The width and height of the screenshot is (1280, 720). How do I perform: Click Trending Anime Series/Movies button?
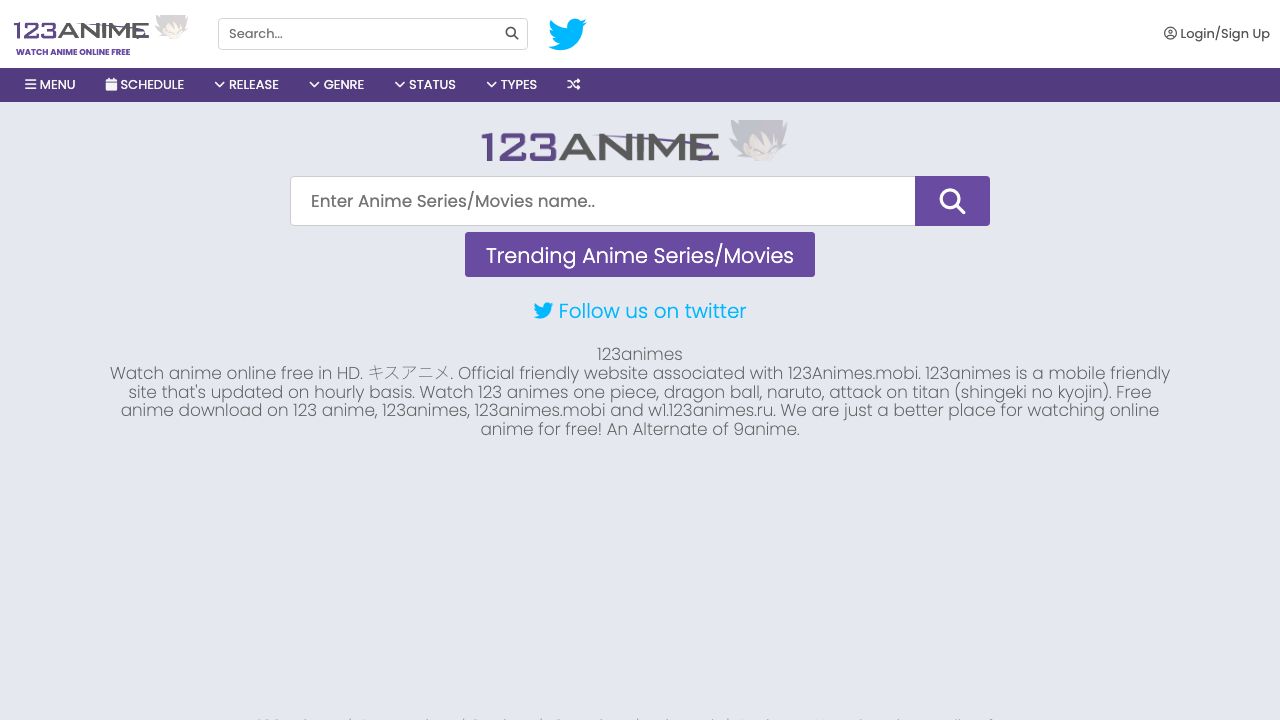[640, 255]
